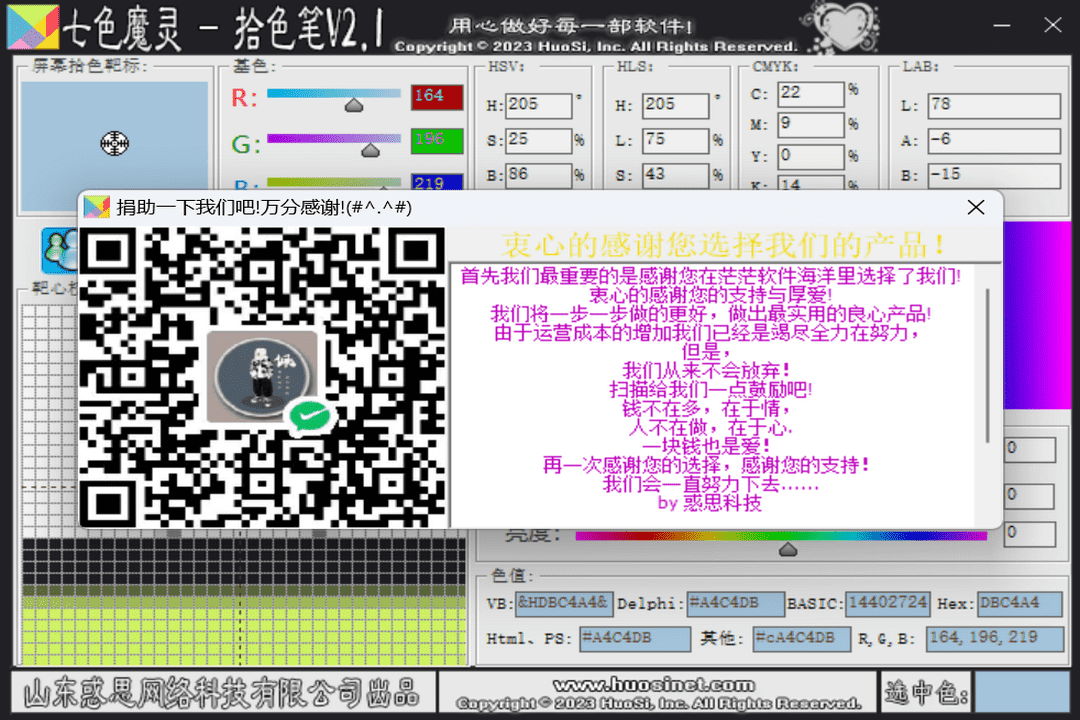
Task: Close the donation dialog
Action: tap(975, 207)
